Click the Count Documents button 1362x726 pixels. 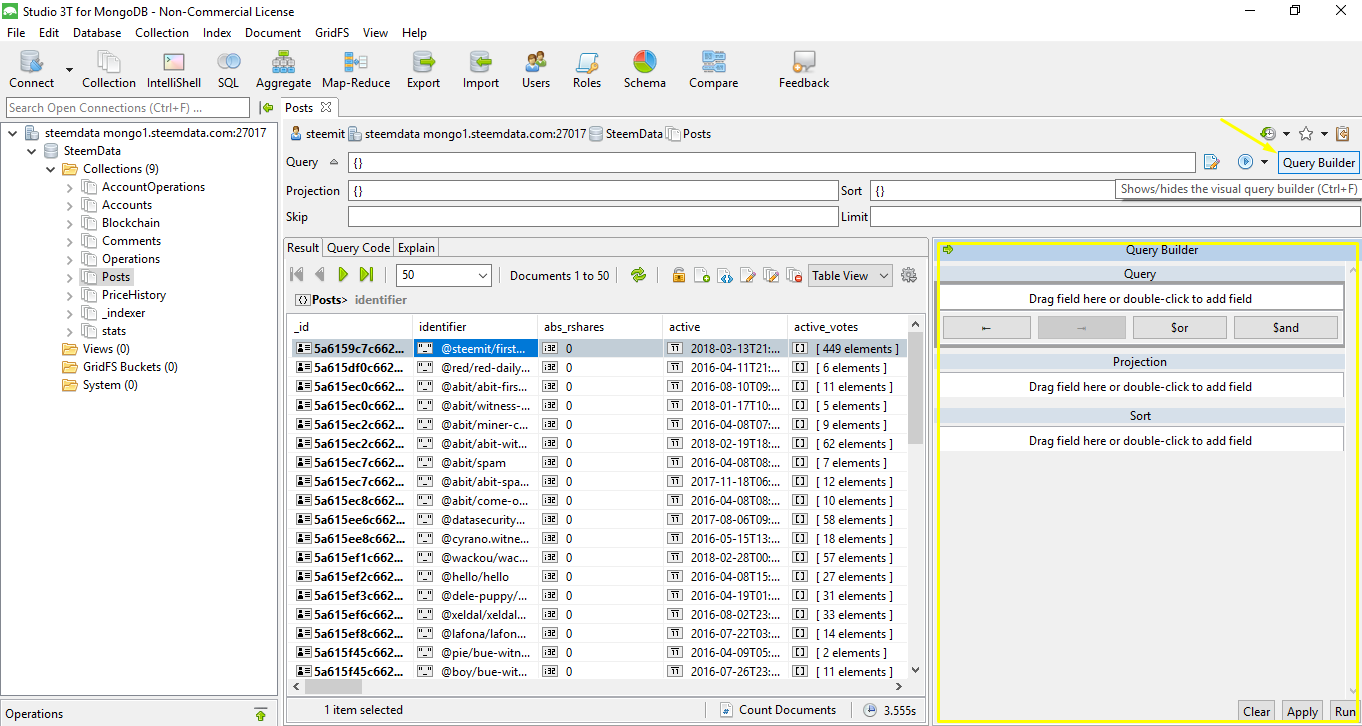[778, 710]
